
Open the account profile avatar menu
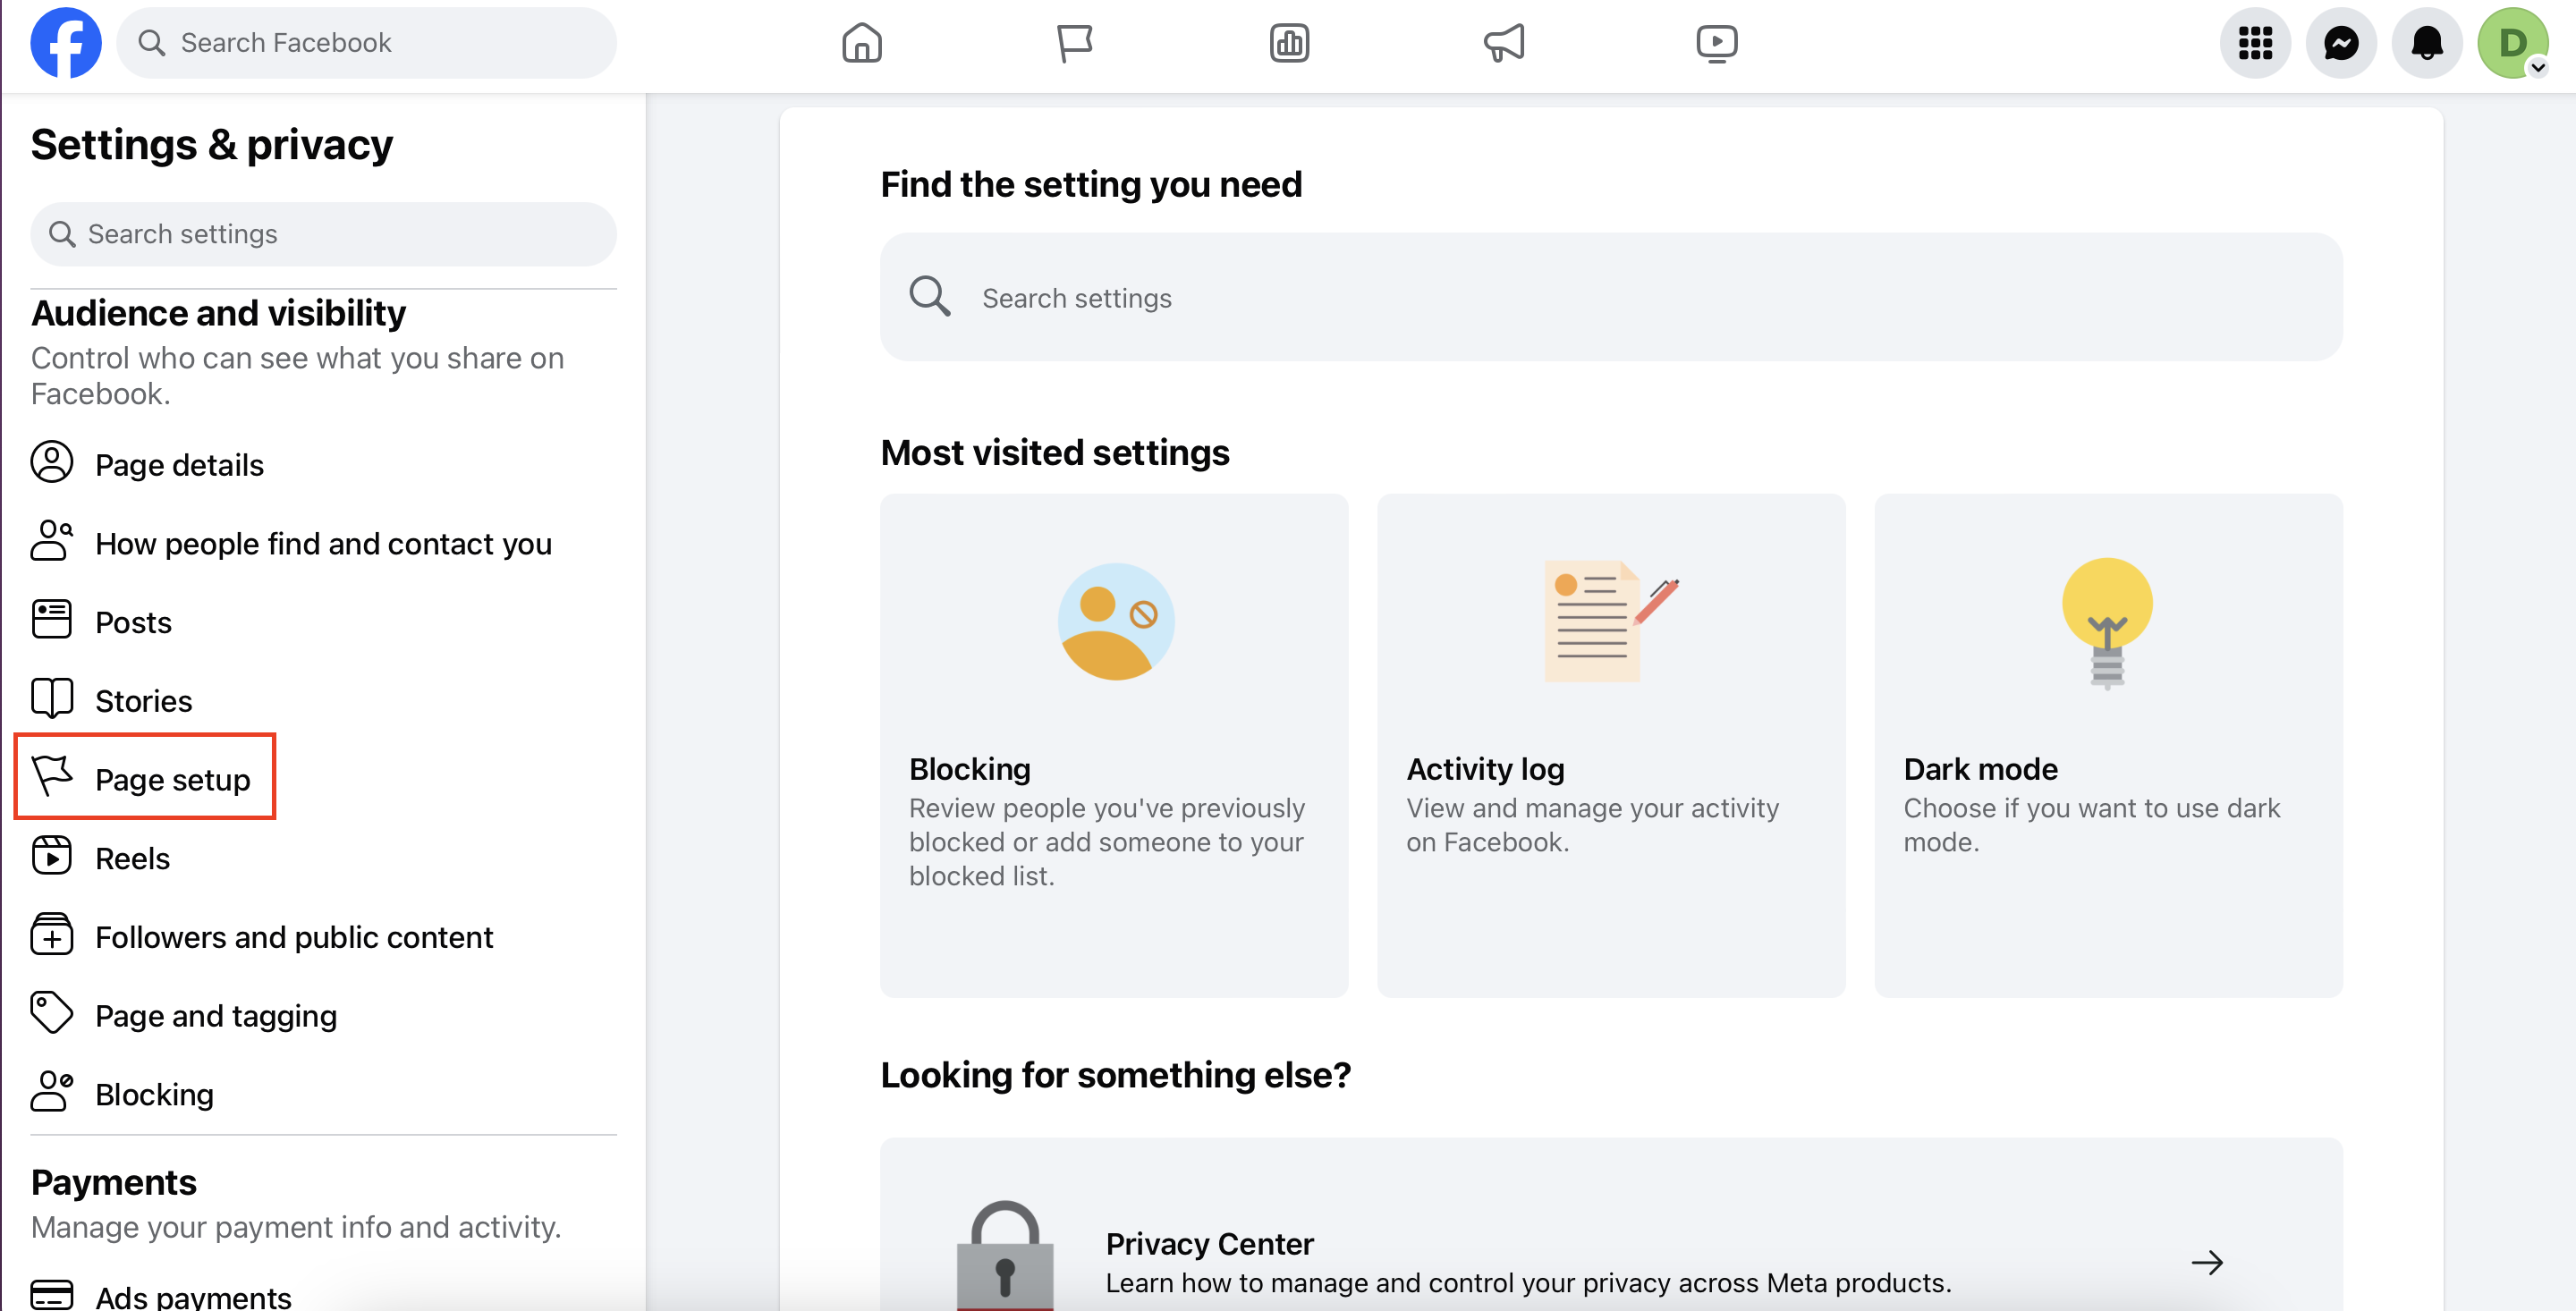[x=2512, y=43]
